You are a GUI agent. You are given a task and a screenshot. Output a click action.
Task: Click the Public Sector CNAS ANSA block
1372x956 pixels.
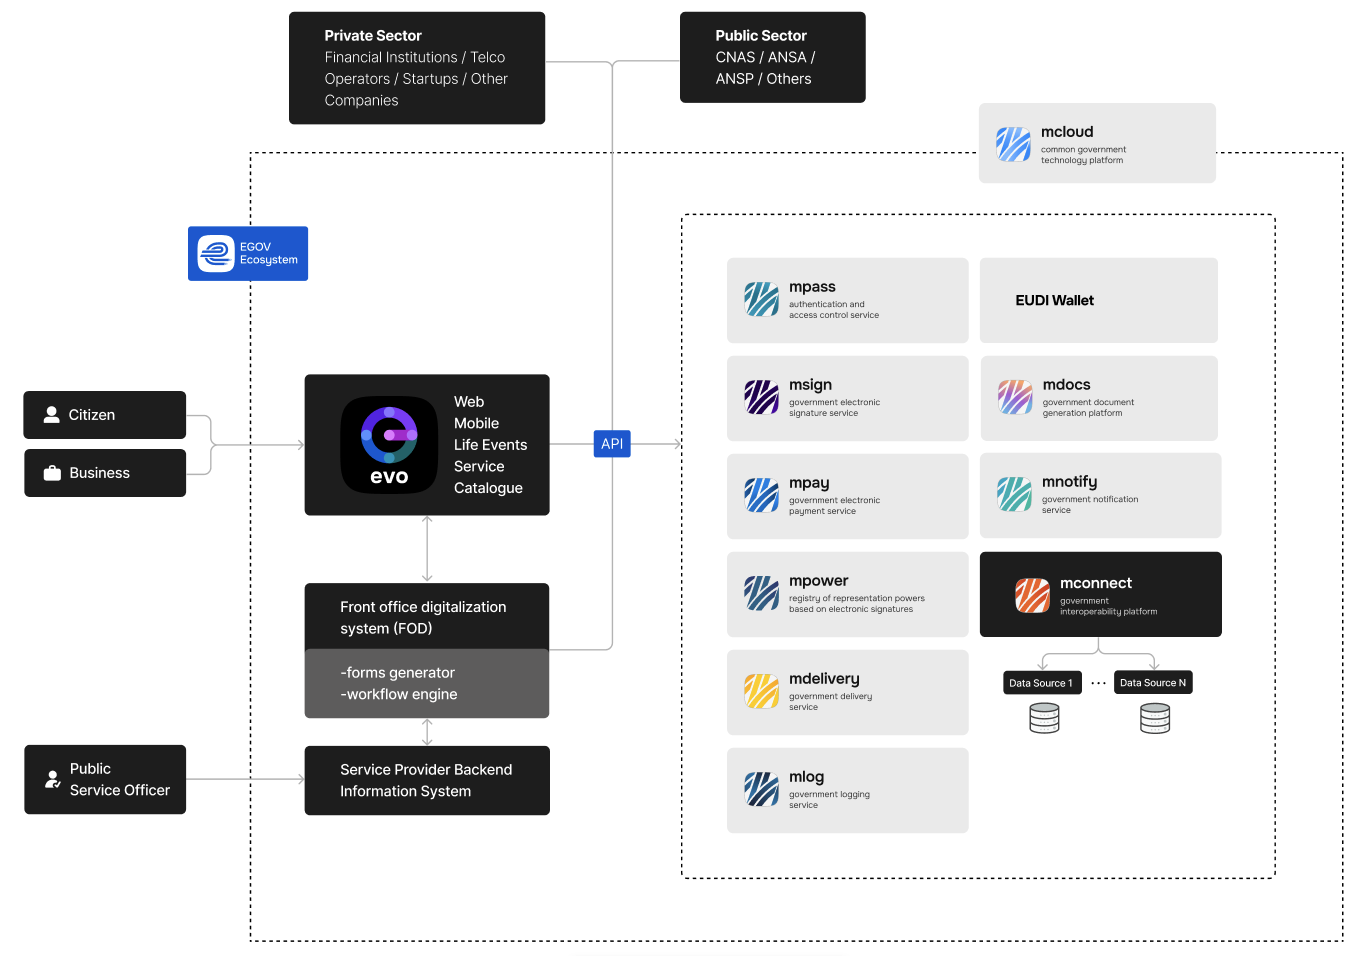pos(772,57)
